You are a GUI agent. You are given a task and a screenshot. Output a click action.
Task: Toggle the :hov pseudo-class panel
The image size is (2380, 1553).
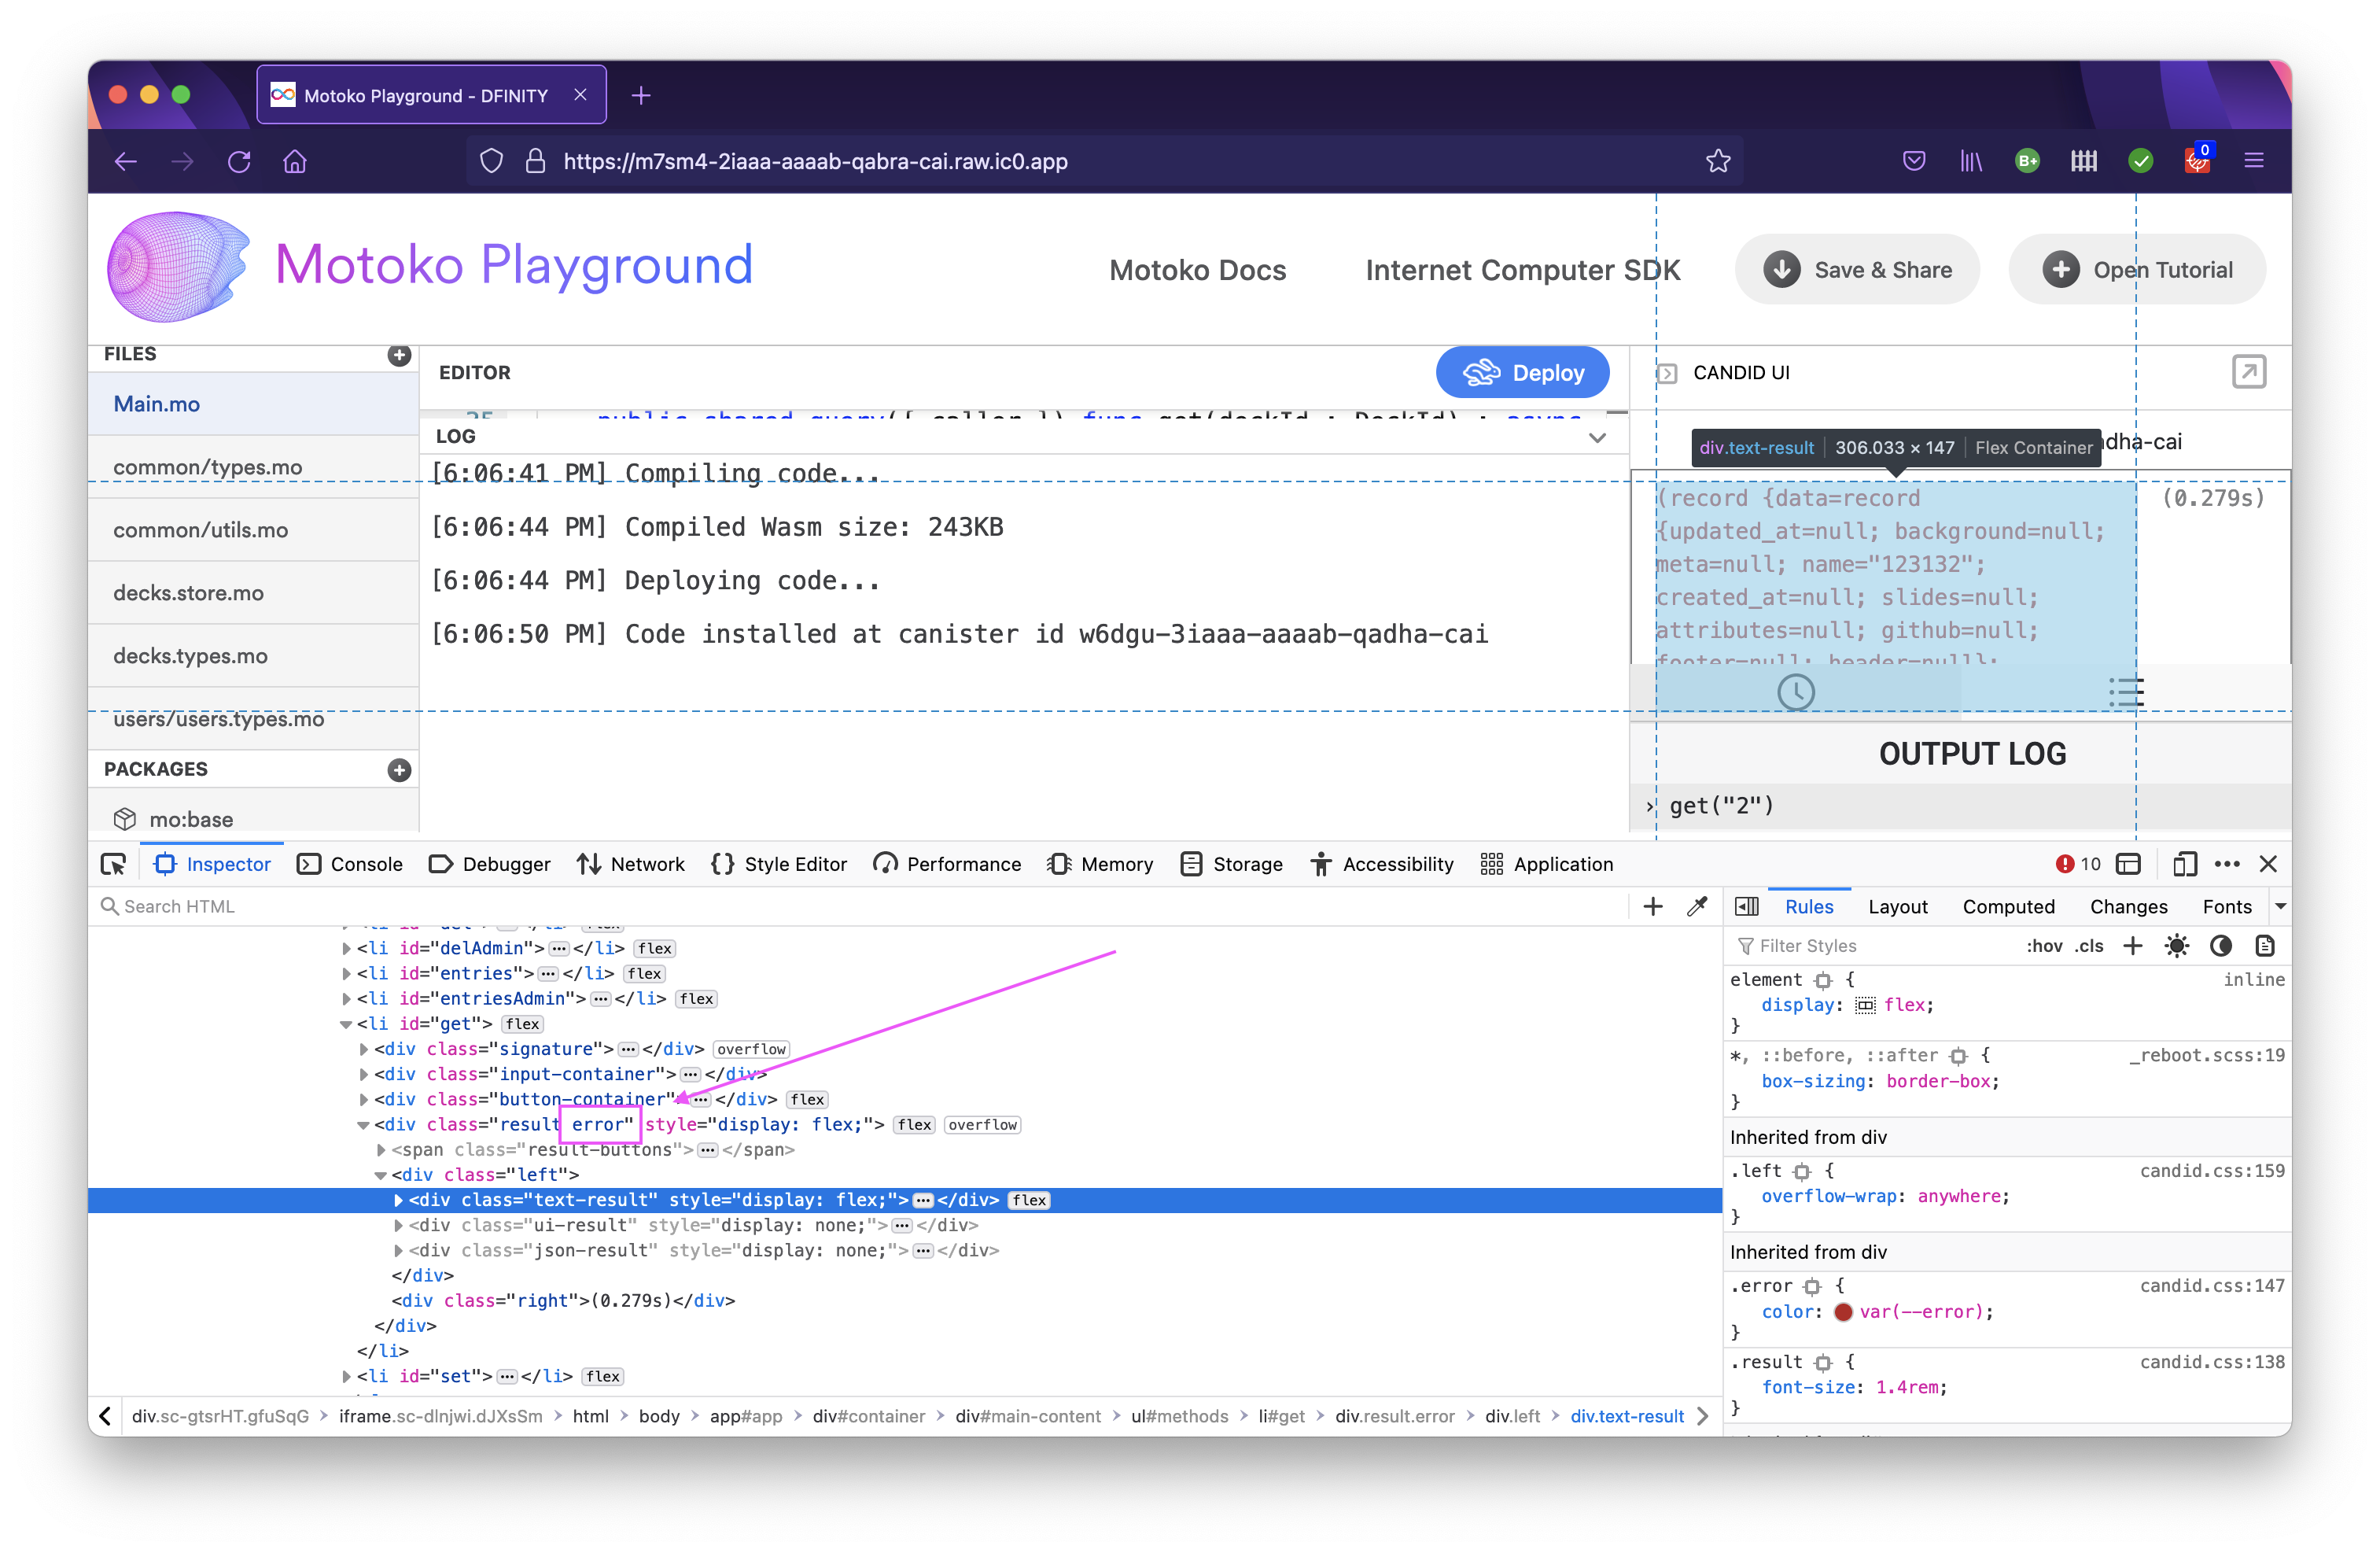point(2046,945)
